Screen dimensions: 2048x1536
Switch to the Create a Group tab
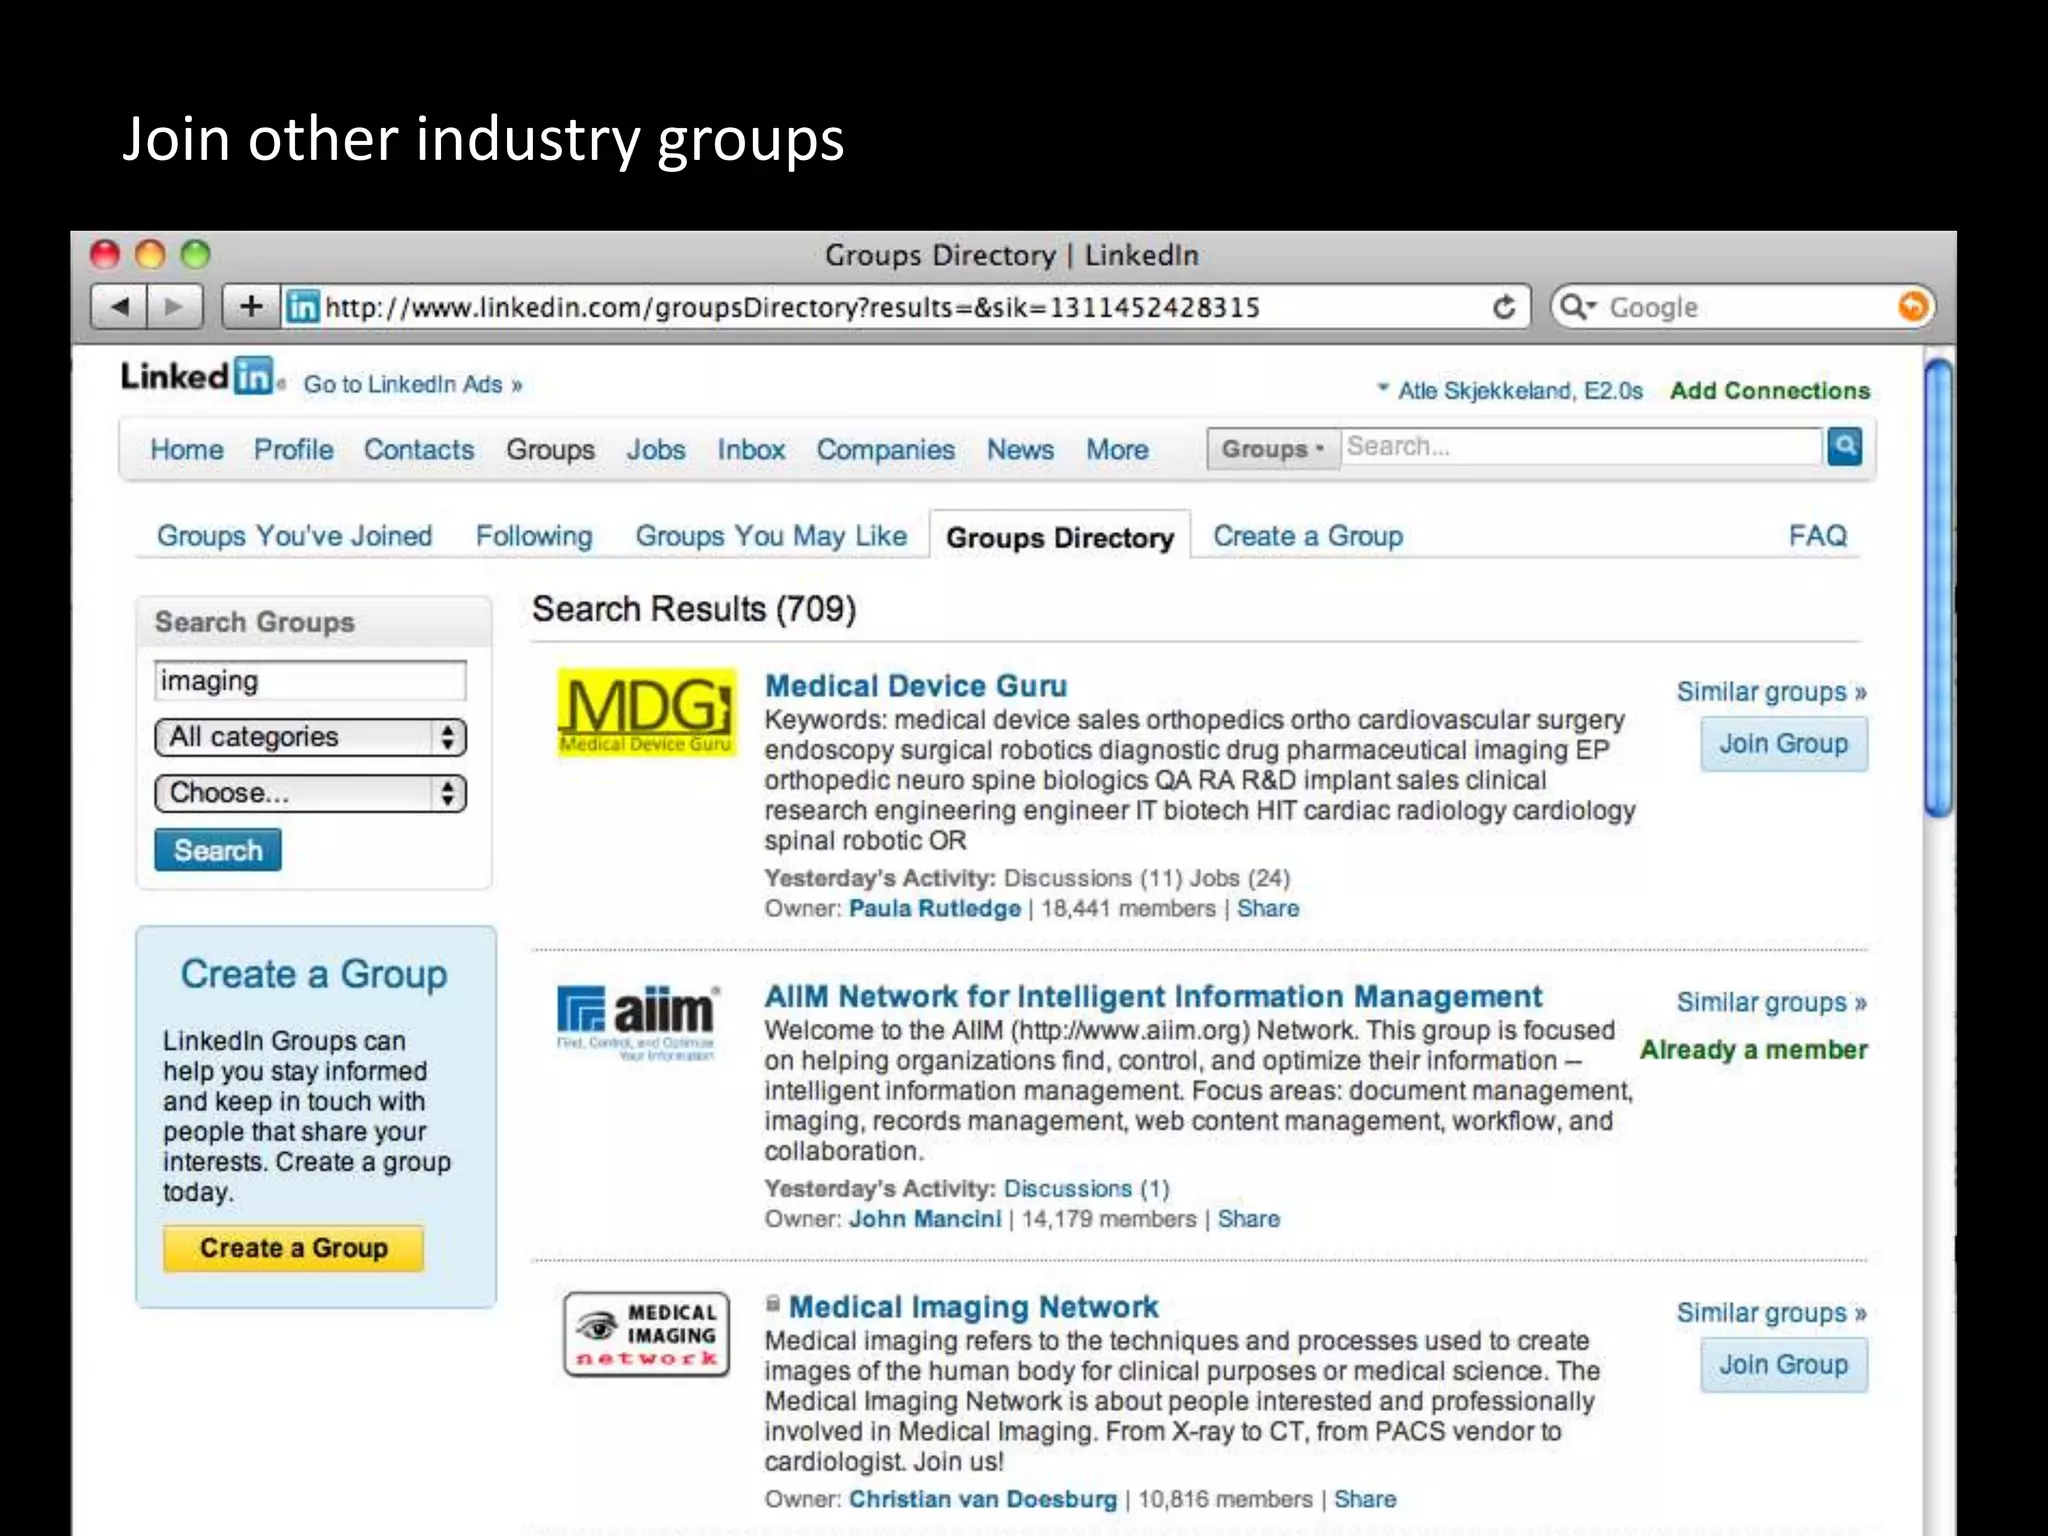(1308, 536)
